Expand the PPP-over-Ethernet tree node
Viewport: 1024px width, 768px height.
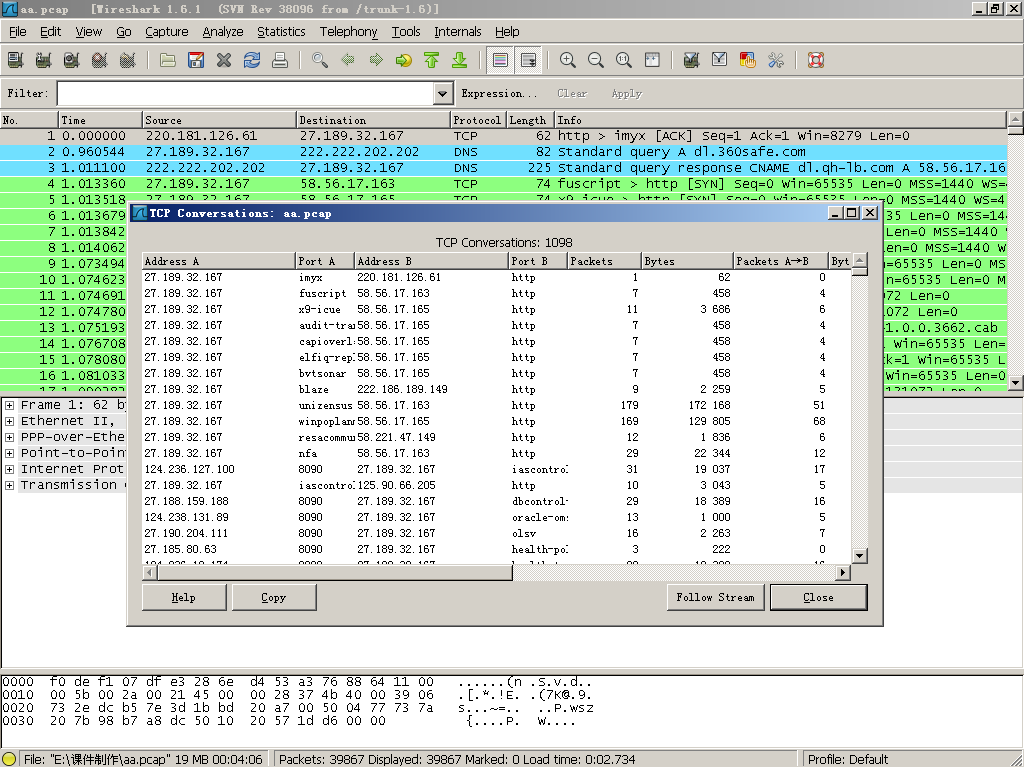pyautogui.click(x=10, y=438)
